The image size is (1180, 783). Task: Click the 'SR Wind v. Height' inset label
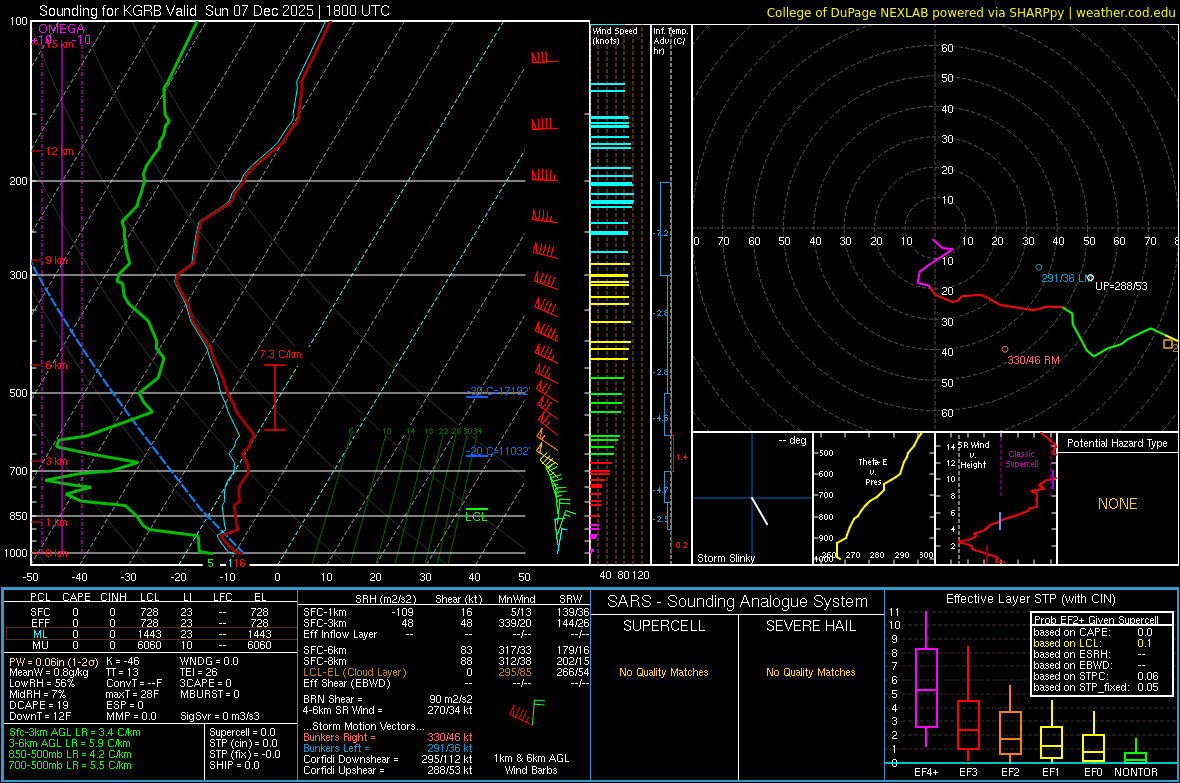click(x=973, y=455)
